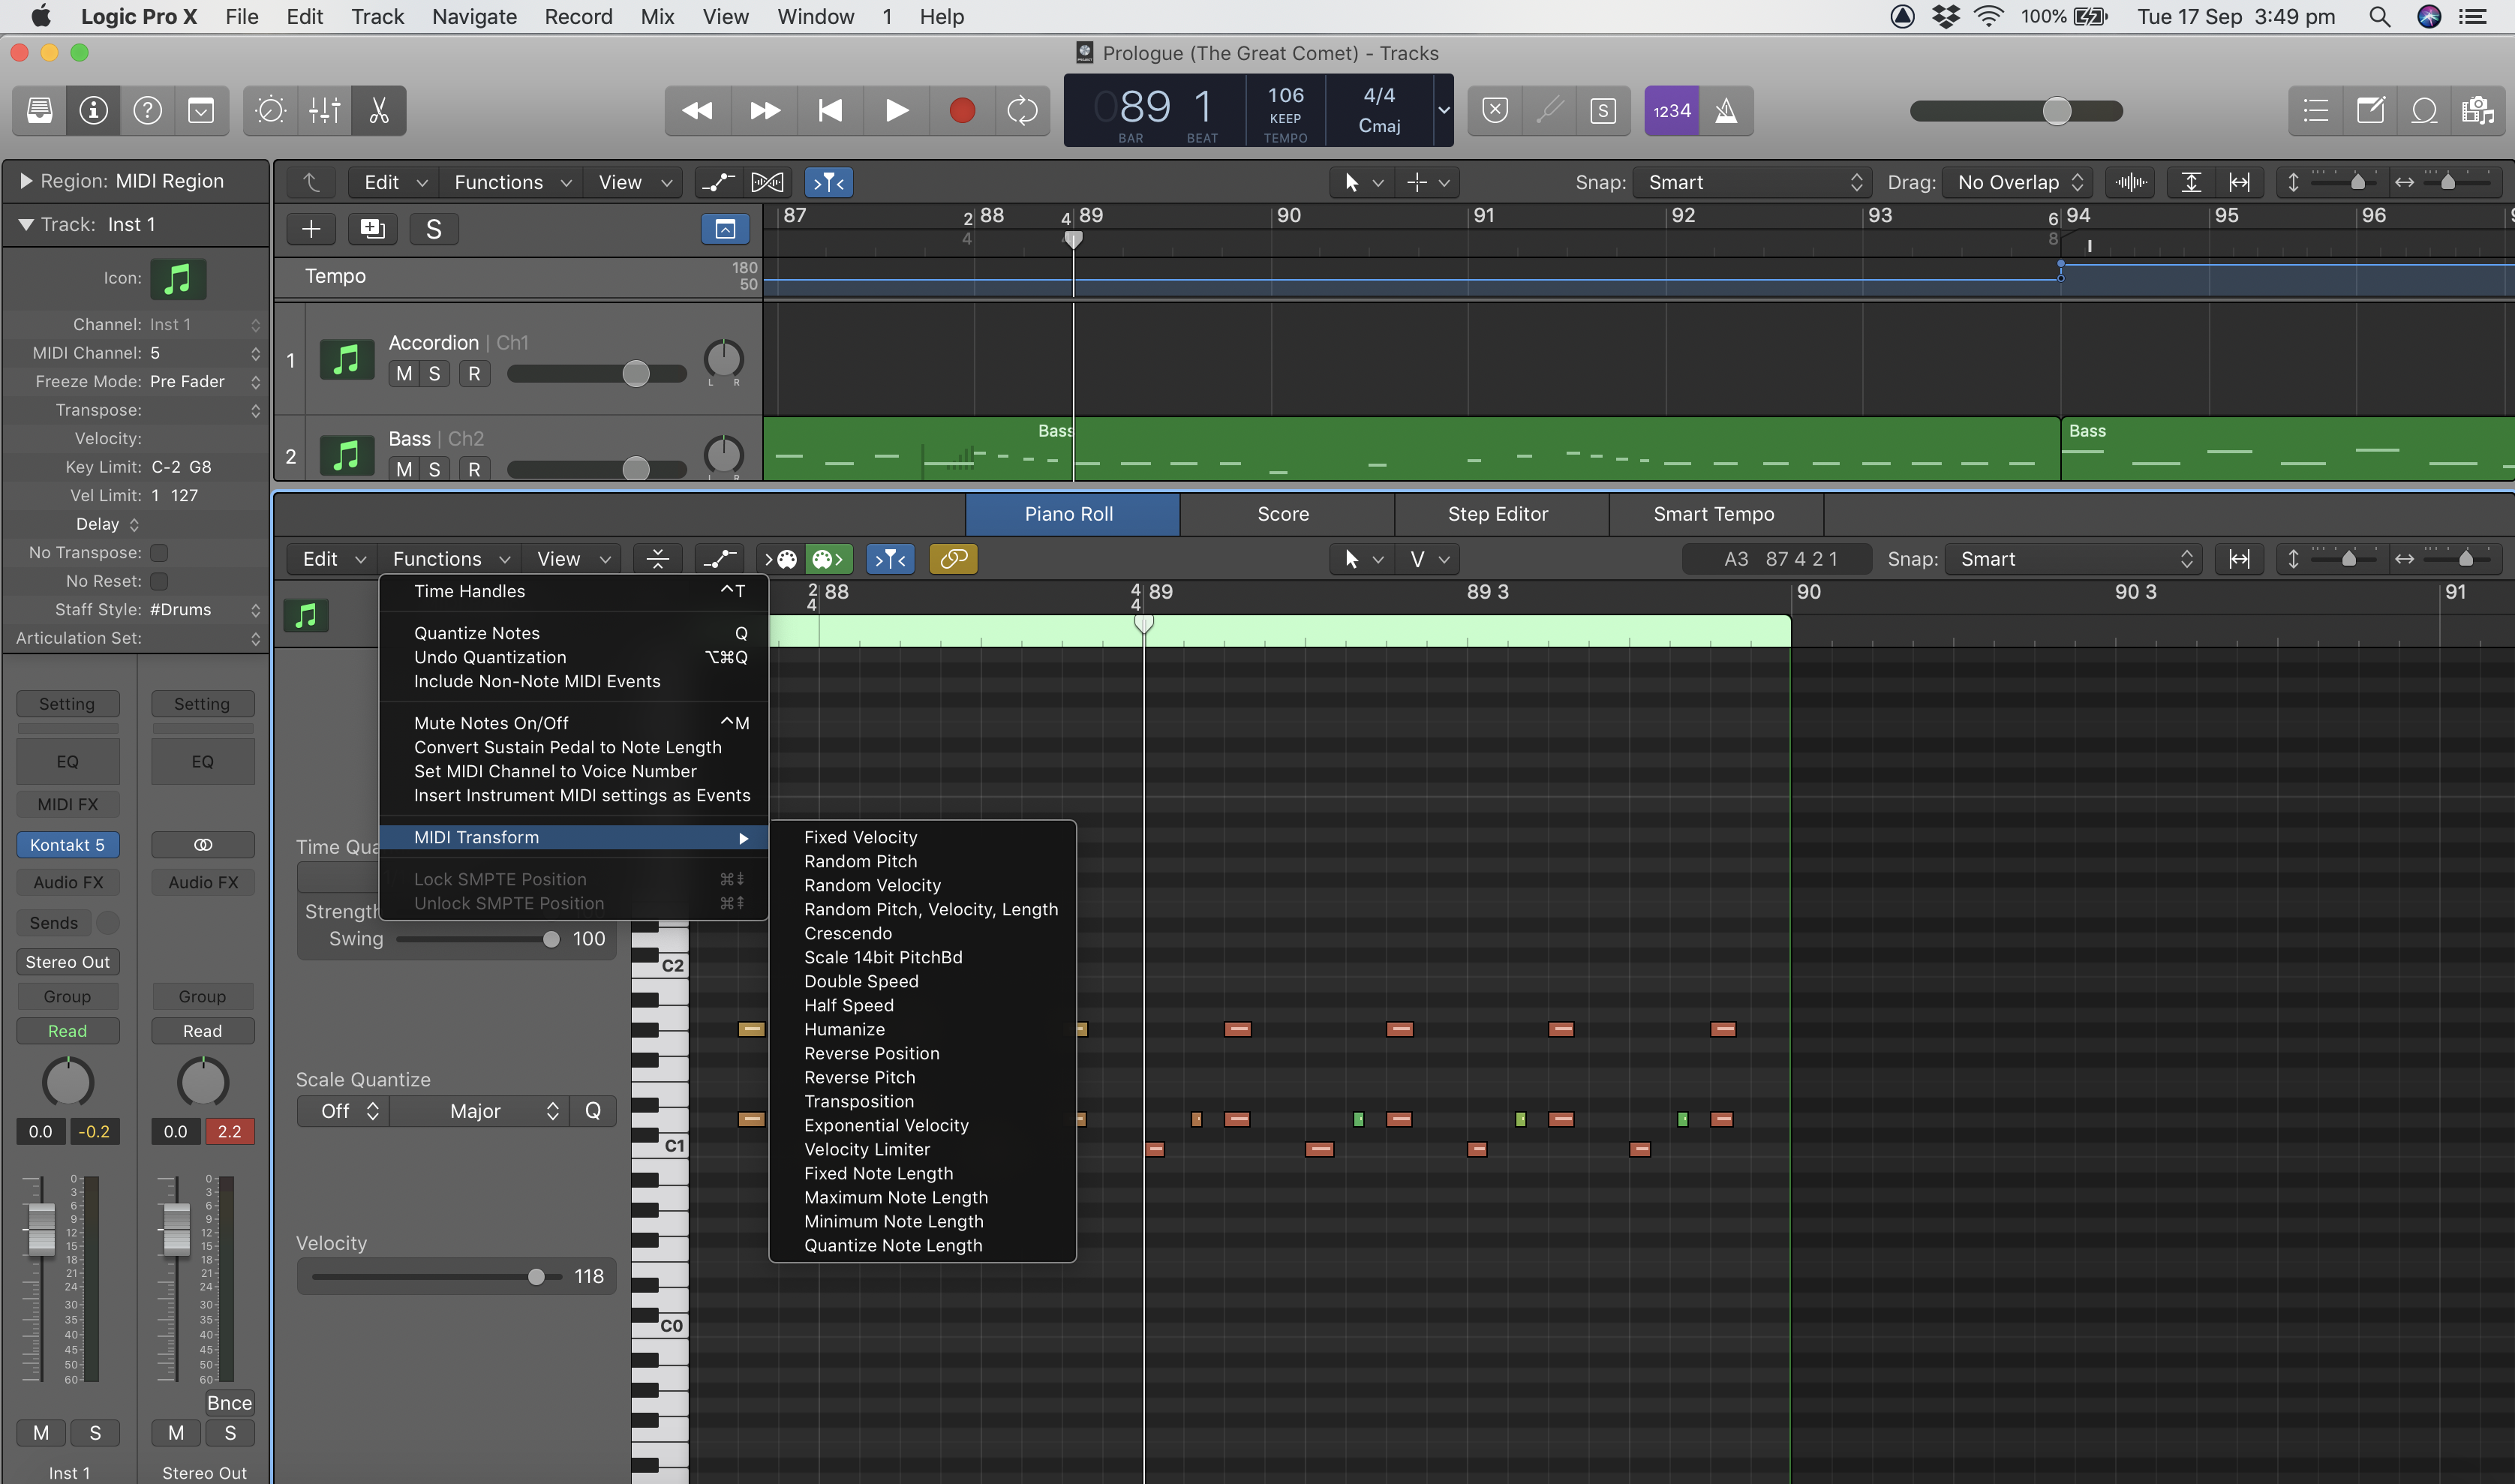
Task: Click the Record button in transport
Action: (961, 110)
